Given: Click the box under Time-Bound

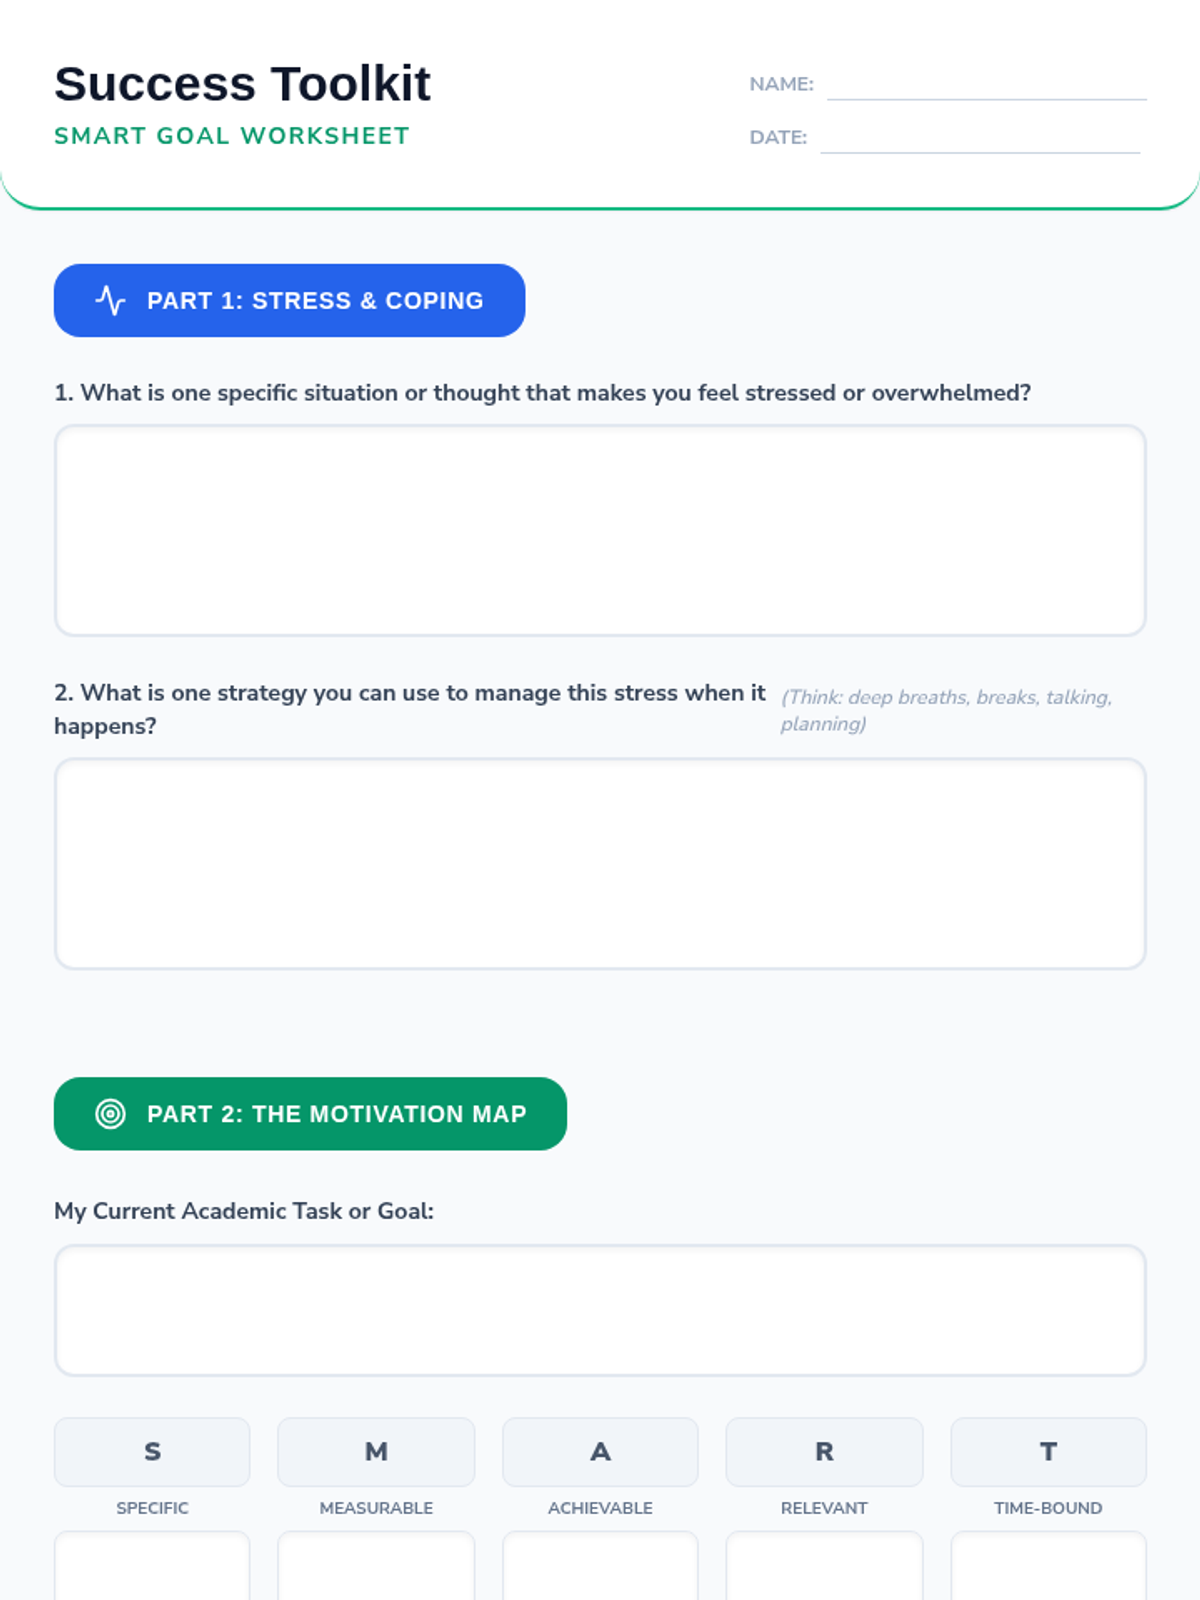Looking at the screenshot, I should tap(1048, 1567).
